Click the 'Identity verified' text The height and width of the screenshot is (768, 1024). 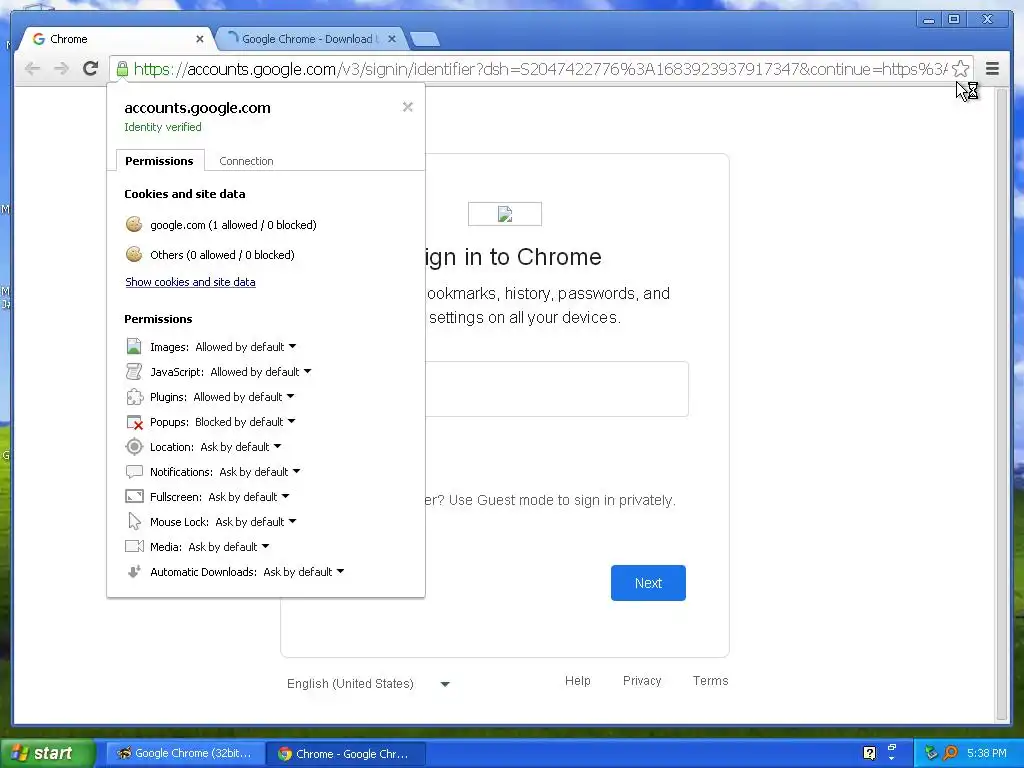(163, 127)
